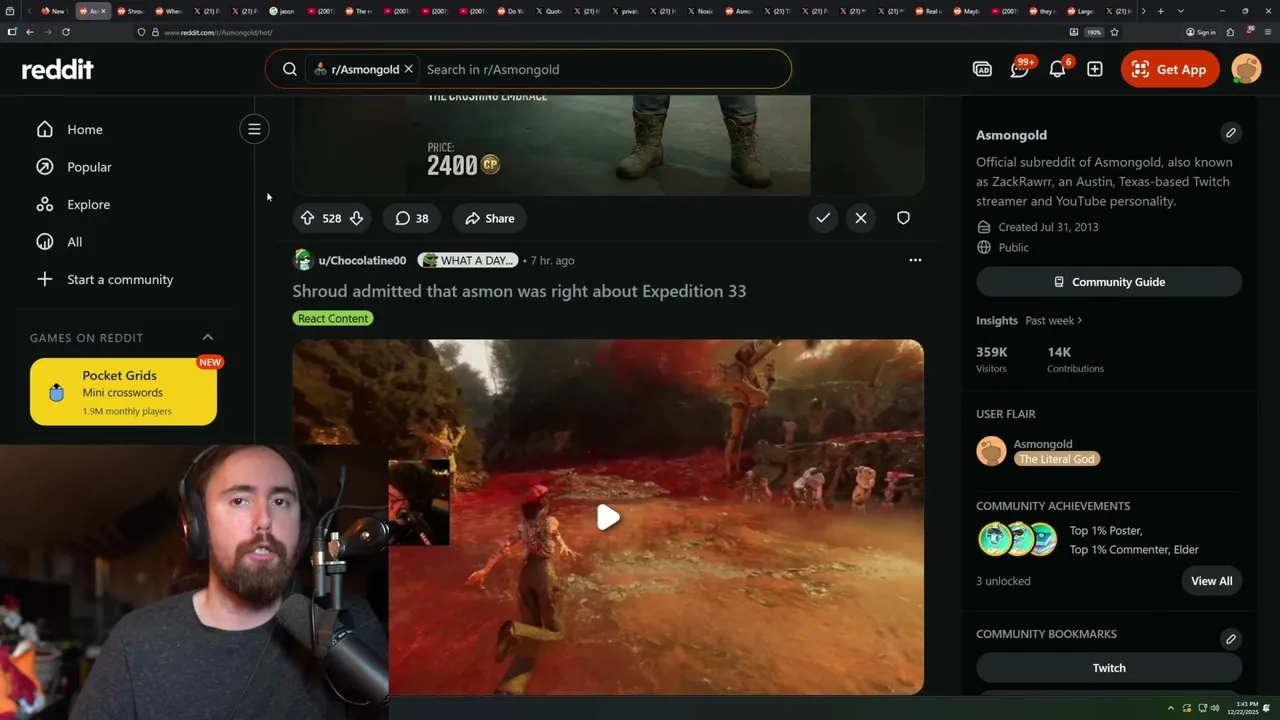
Task: Play the Expedition 33 video
Action: click(608, 517)
